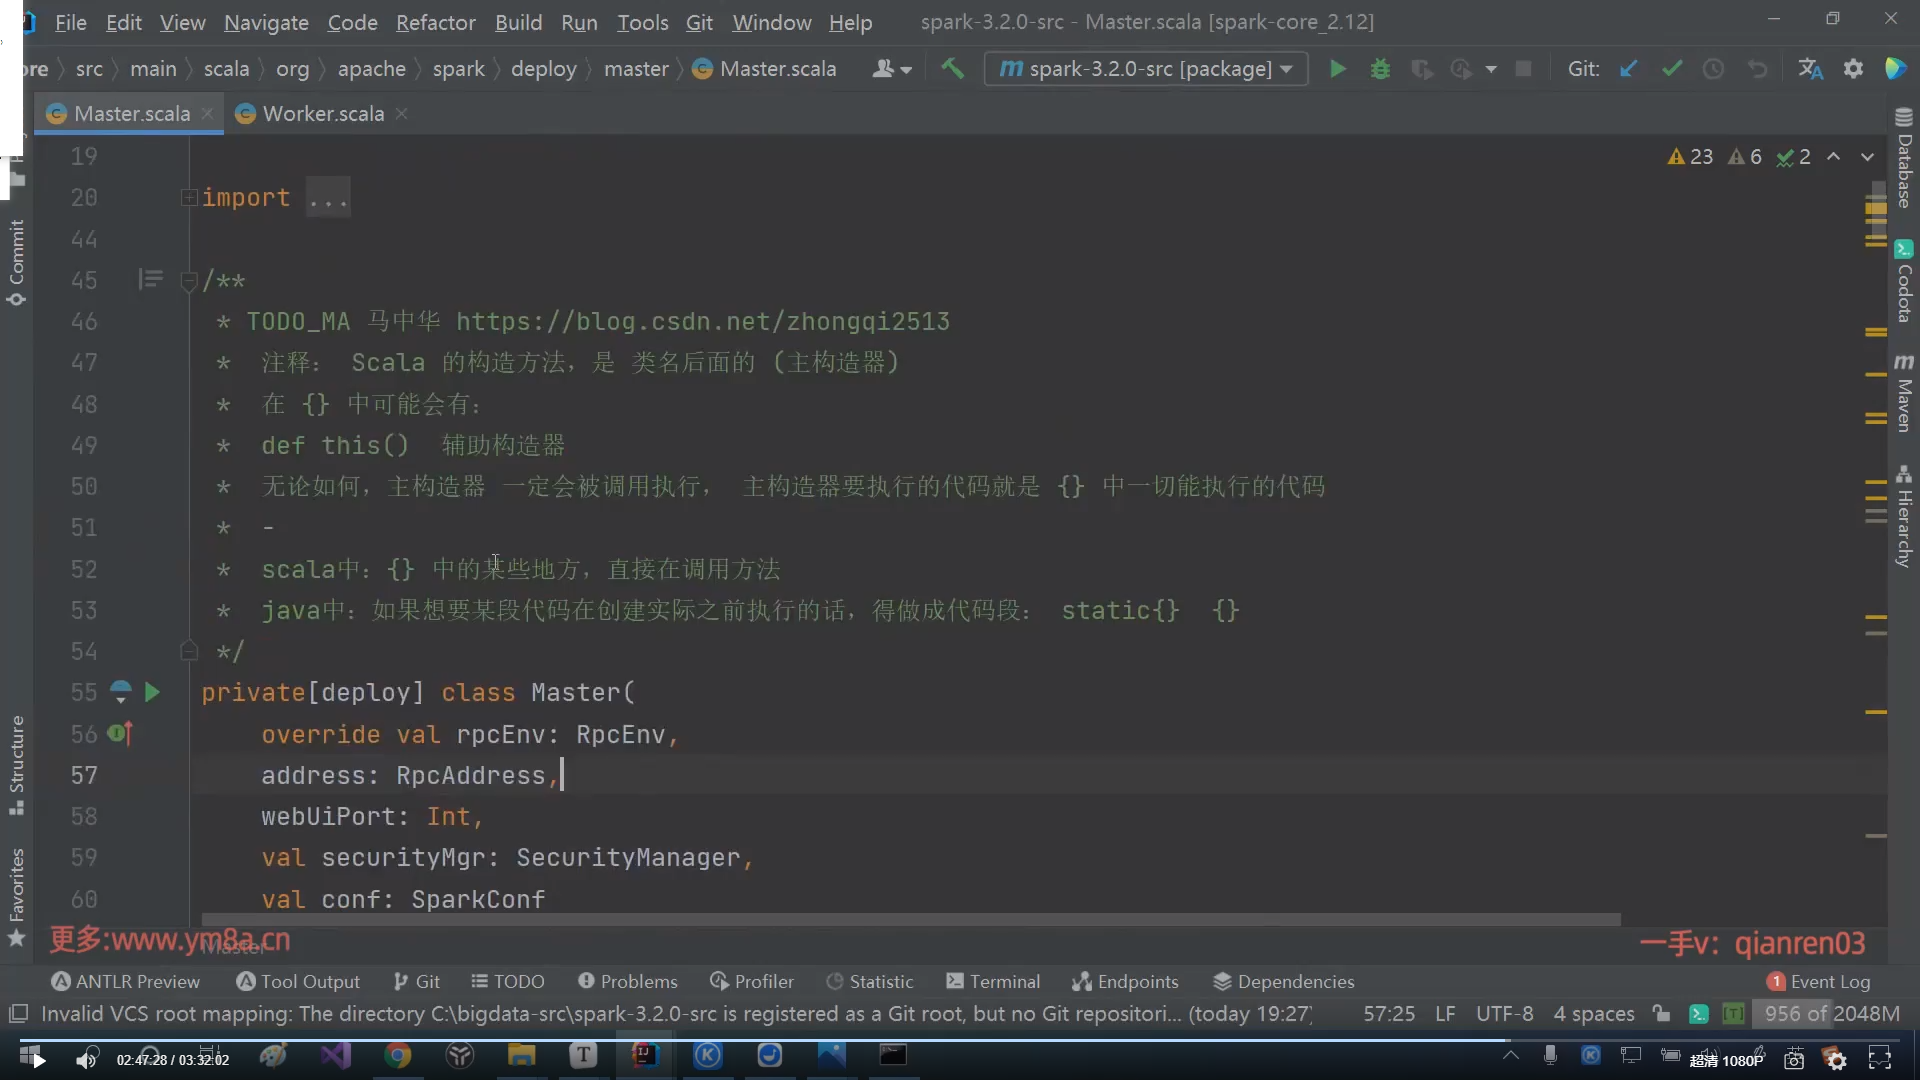Open the Refactor menu
The image size is (1920, 1080).
coord(435,22)
